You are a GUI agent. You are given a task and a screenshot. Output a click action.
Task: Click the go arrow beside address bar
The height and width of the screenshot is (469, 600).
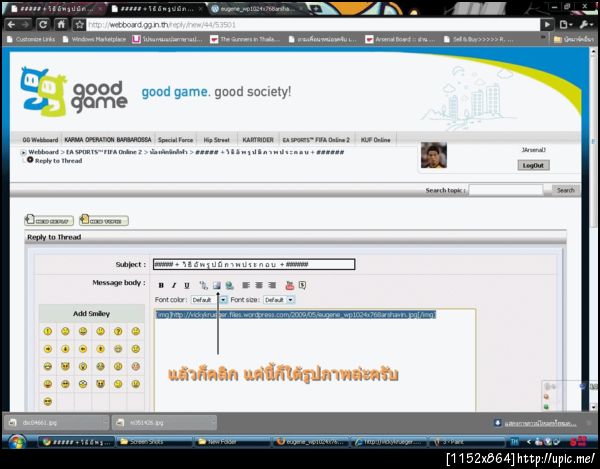pyautogui.click(x=547, y=25)
